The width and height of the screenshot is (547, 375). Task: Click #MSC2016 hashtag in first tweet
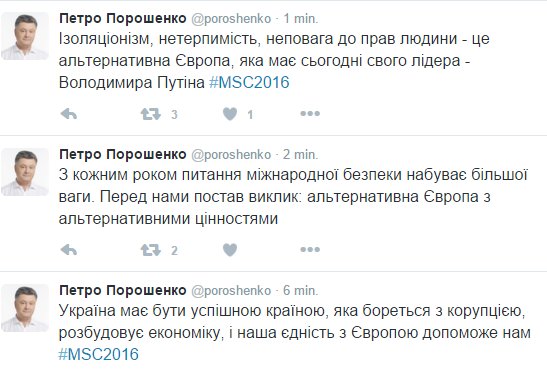pos(249,83)
